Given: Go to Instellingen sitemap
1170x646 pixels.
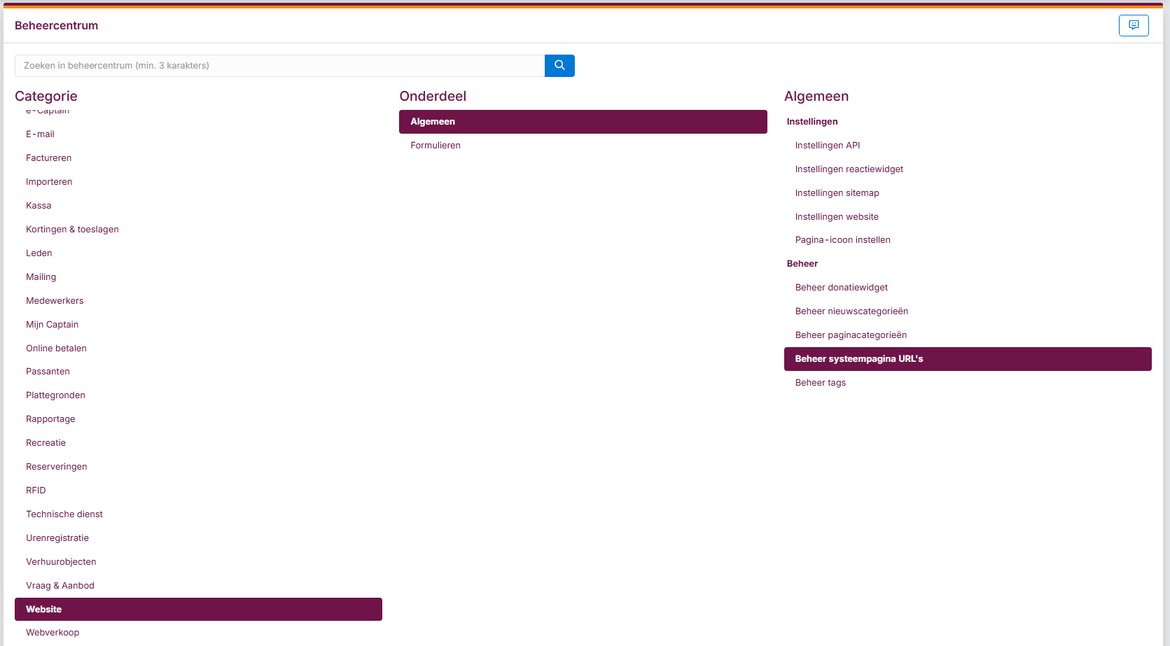Looking at the screenshot, I should [x=837, y=193].
